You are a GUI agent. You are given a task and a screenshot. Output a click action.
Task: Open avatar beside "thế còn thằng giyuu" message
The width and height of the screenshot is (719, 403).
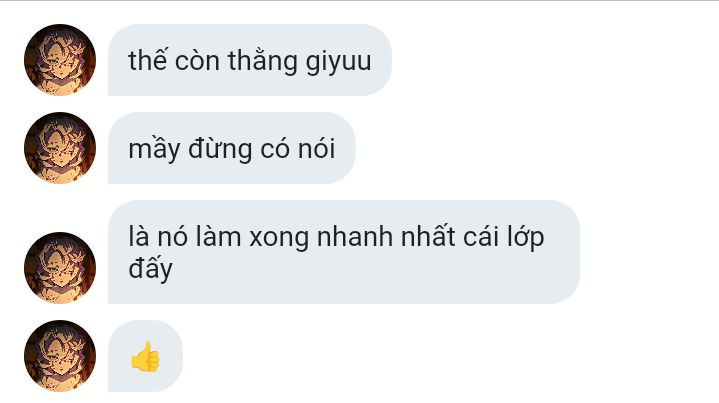pos(60,60)
